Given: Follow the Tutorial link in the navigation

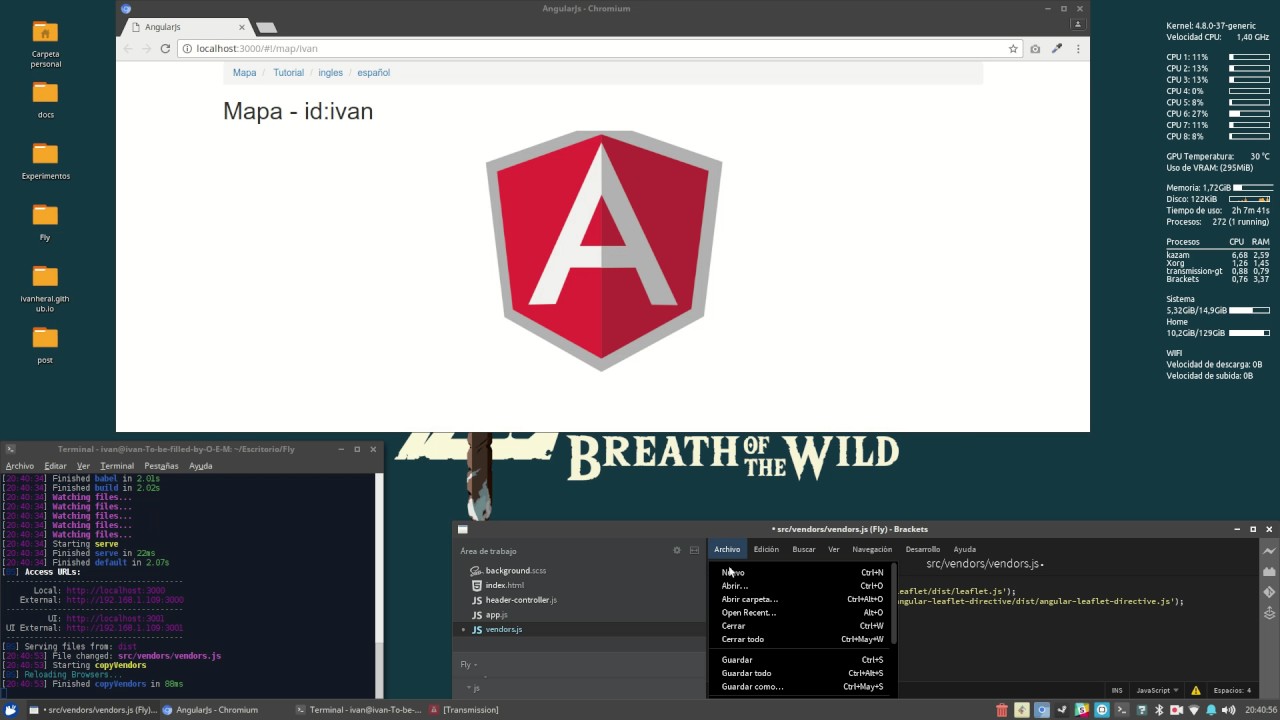Looking at the screenshot, I should click(x=288, y=73).
